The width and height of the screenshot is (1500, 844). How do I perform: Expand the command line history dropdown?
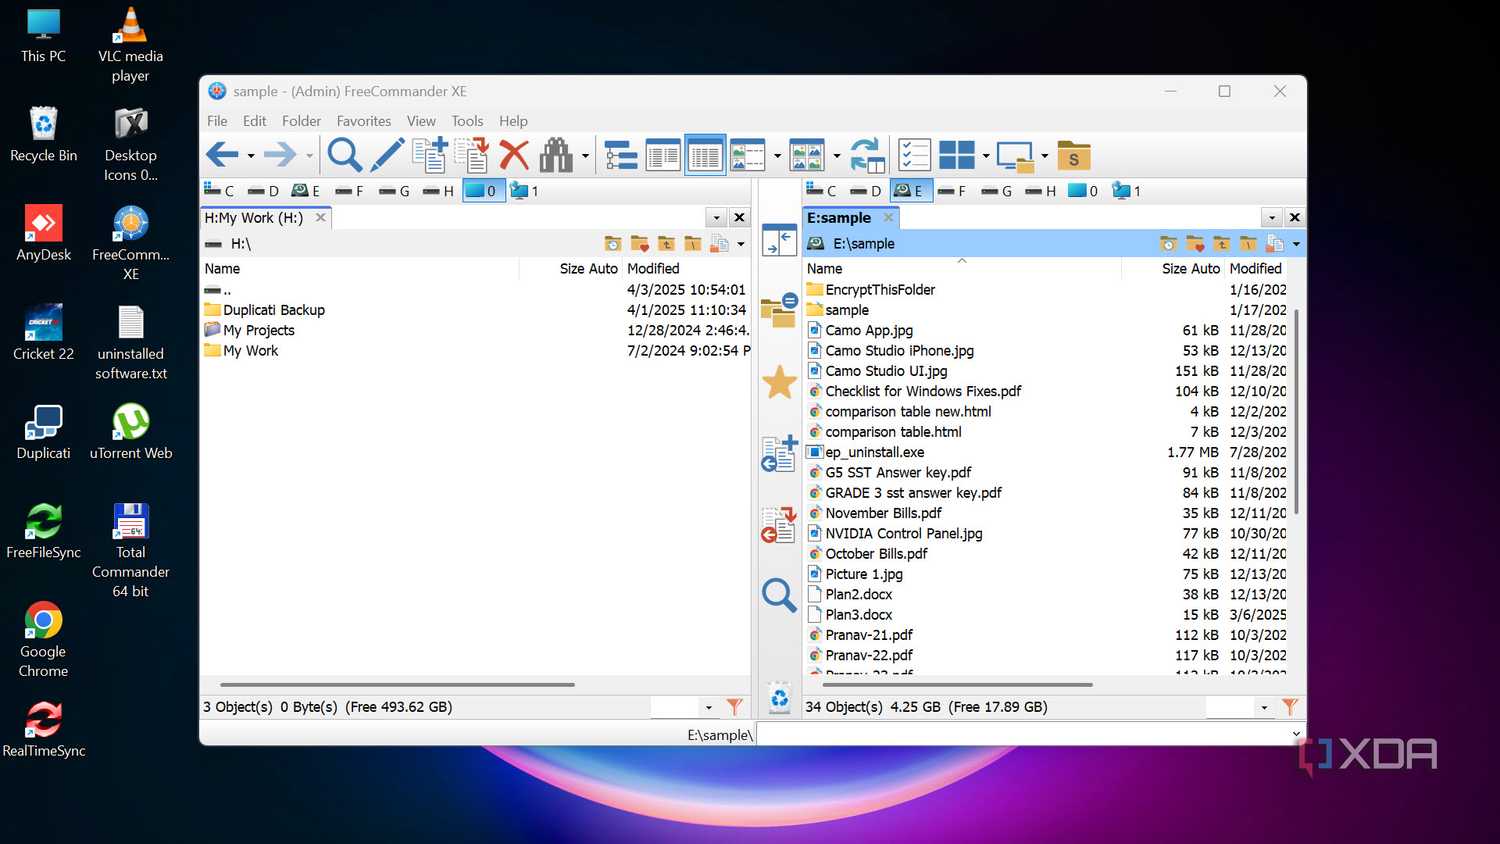pos(1296,734)
